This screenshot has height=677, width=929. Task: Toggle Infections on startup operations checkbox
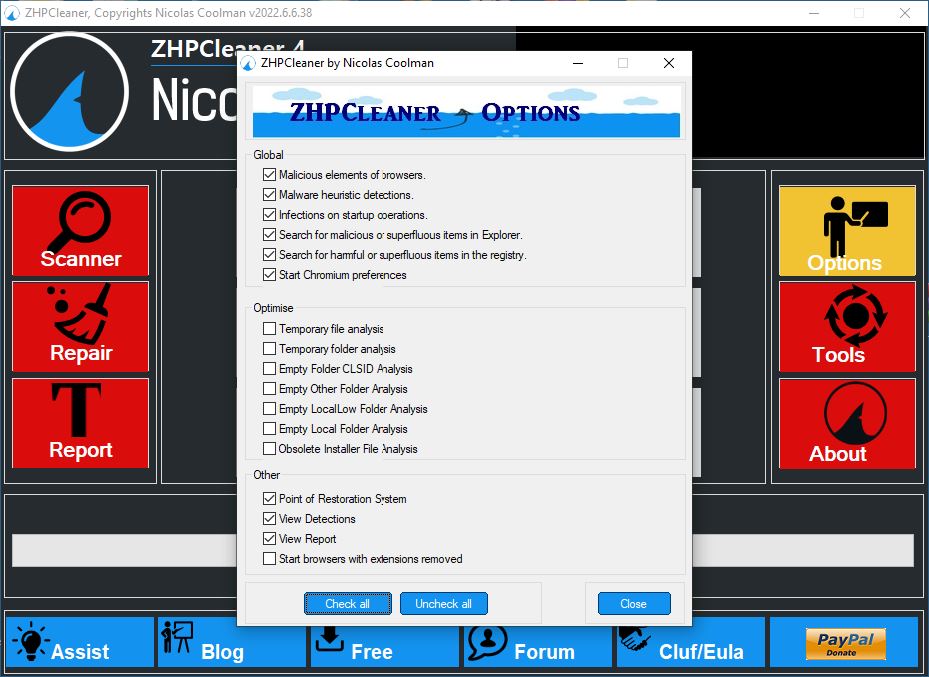click(x=270, y=214)
